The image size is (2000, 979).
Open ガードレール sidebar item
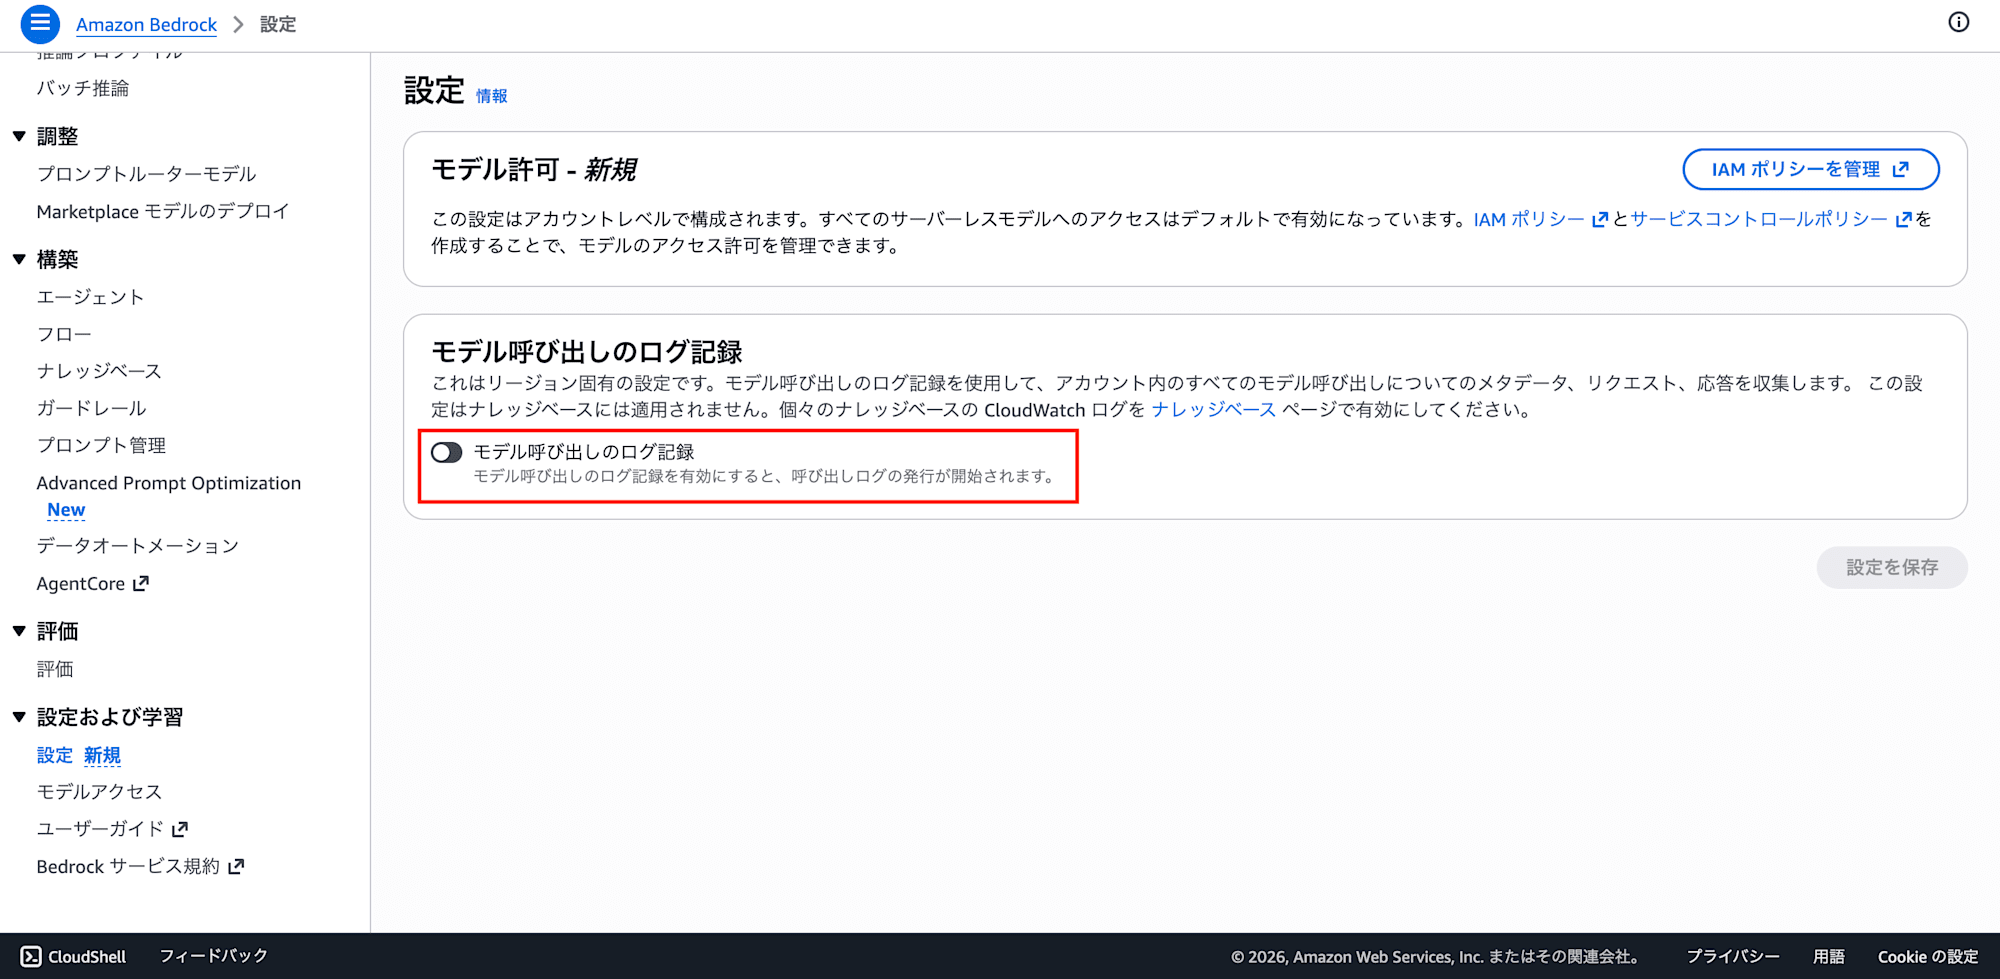92,408
